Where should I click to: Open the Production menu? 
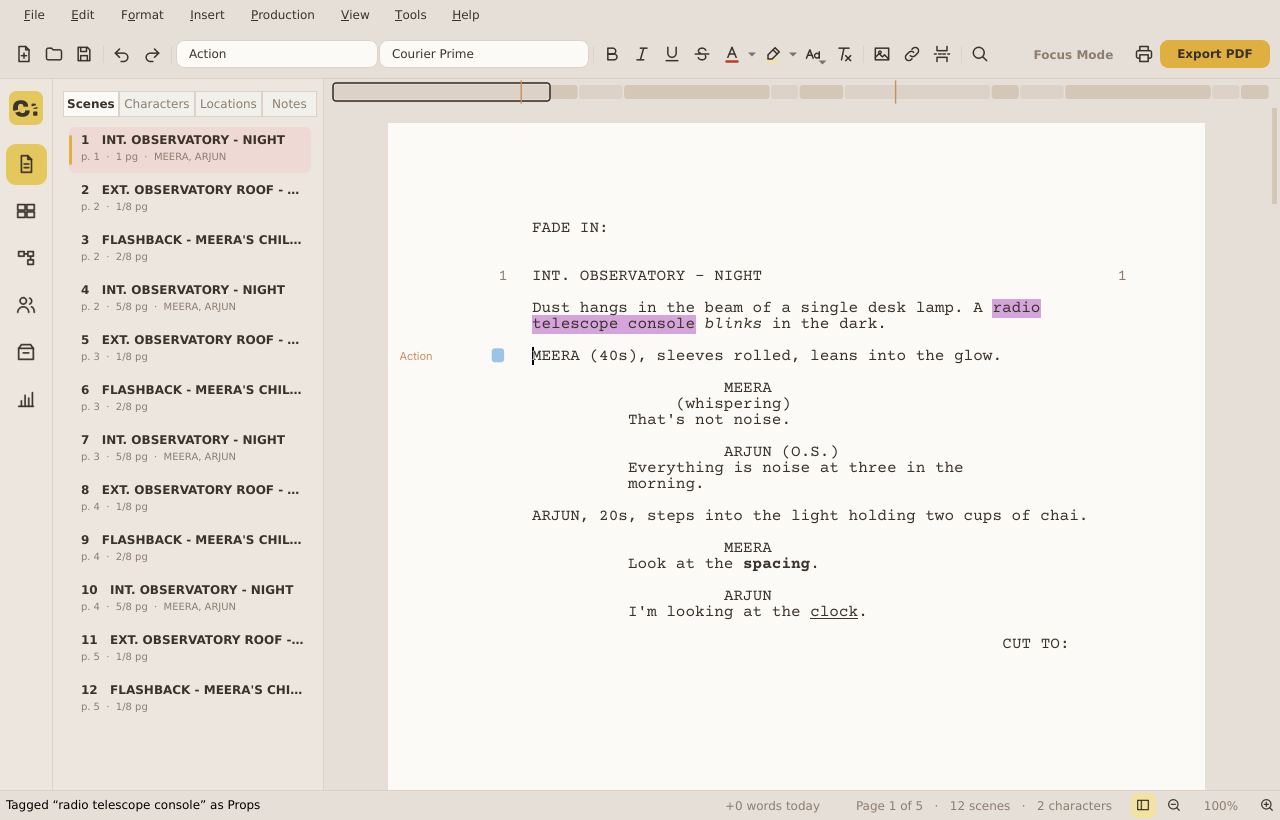click(x=282, y=15)
